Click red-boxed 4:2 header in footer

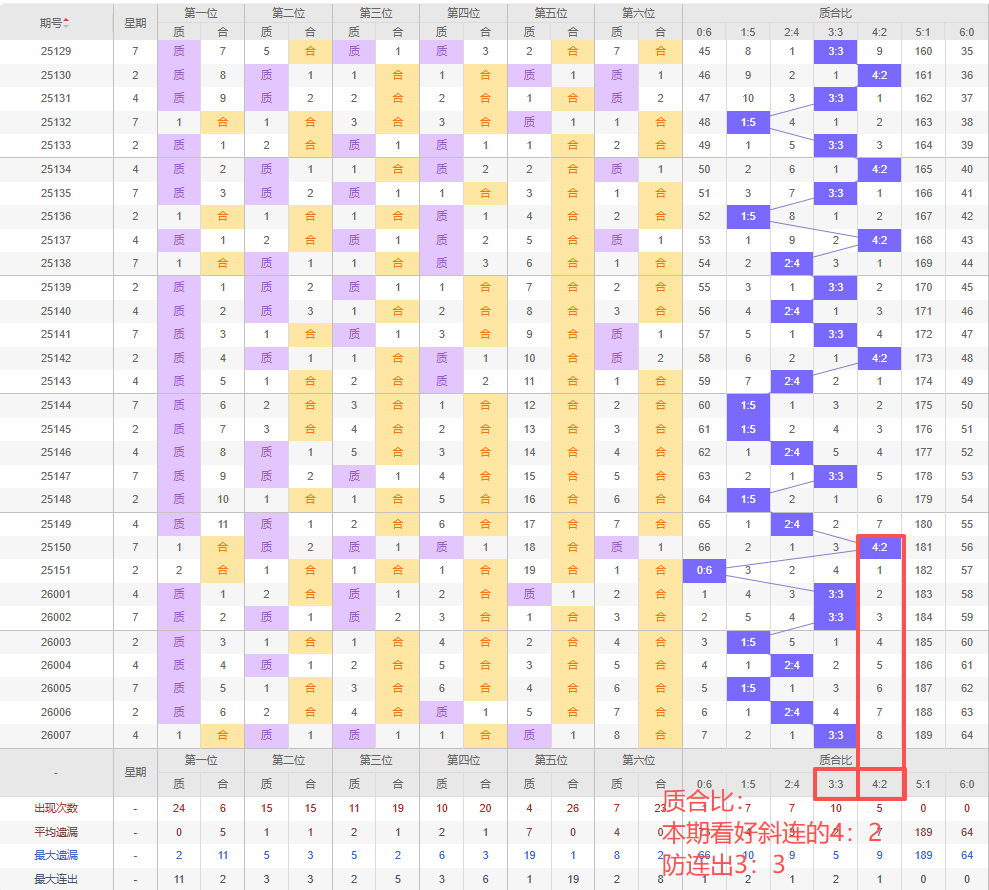click(x=879, y=785)
